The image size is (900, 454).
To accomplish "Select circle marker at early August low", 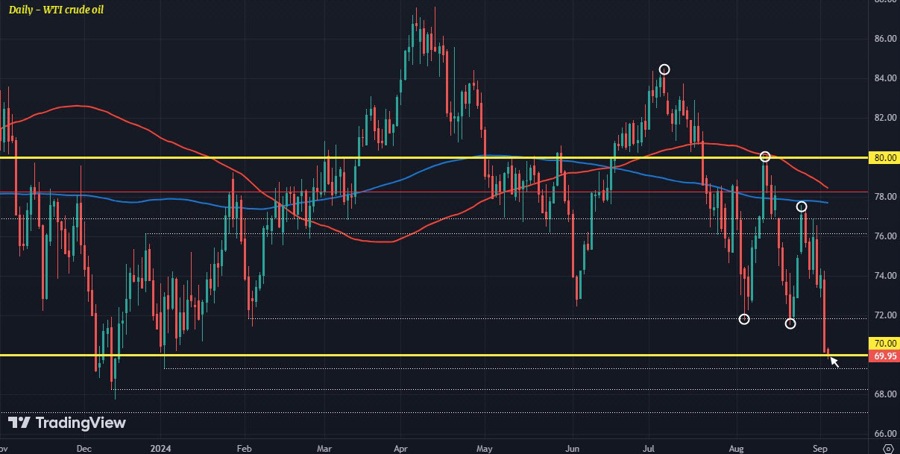I will 744,319.
